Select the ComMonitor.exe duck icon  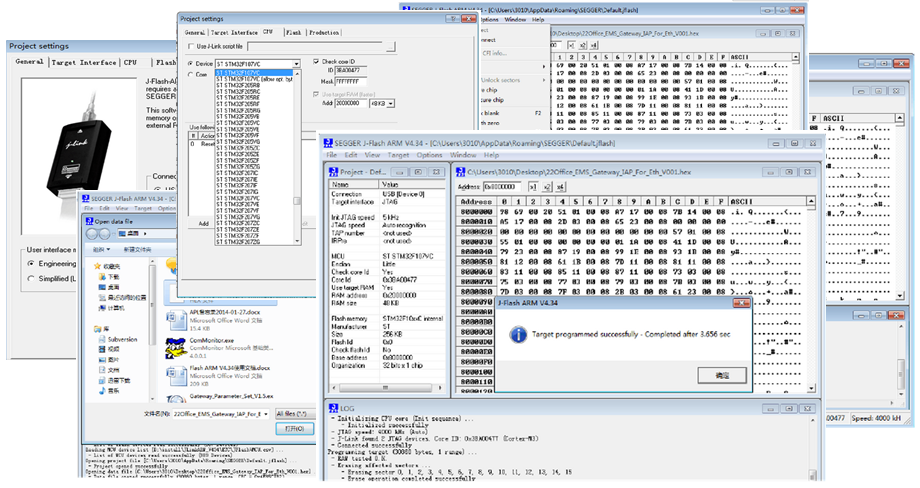(x=176, y=348)
